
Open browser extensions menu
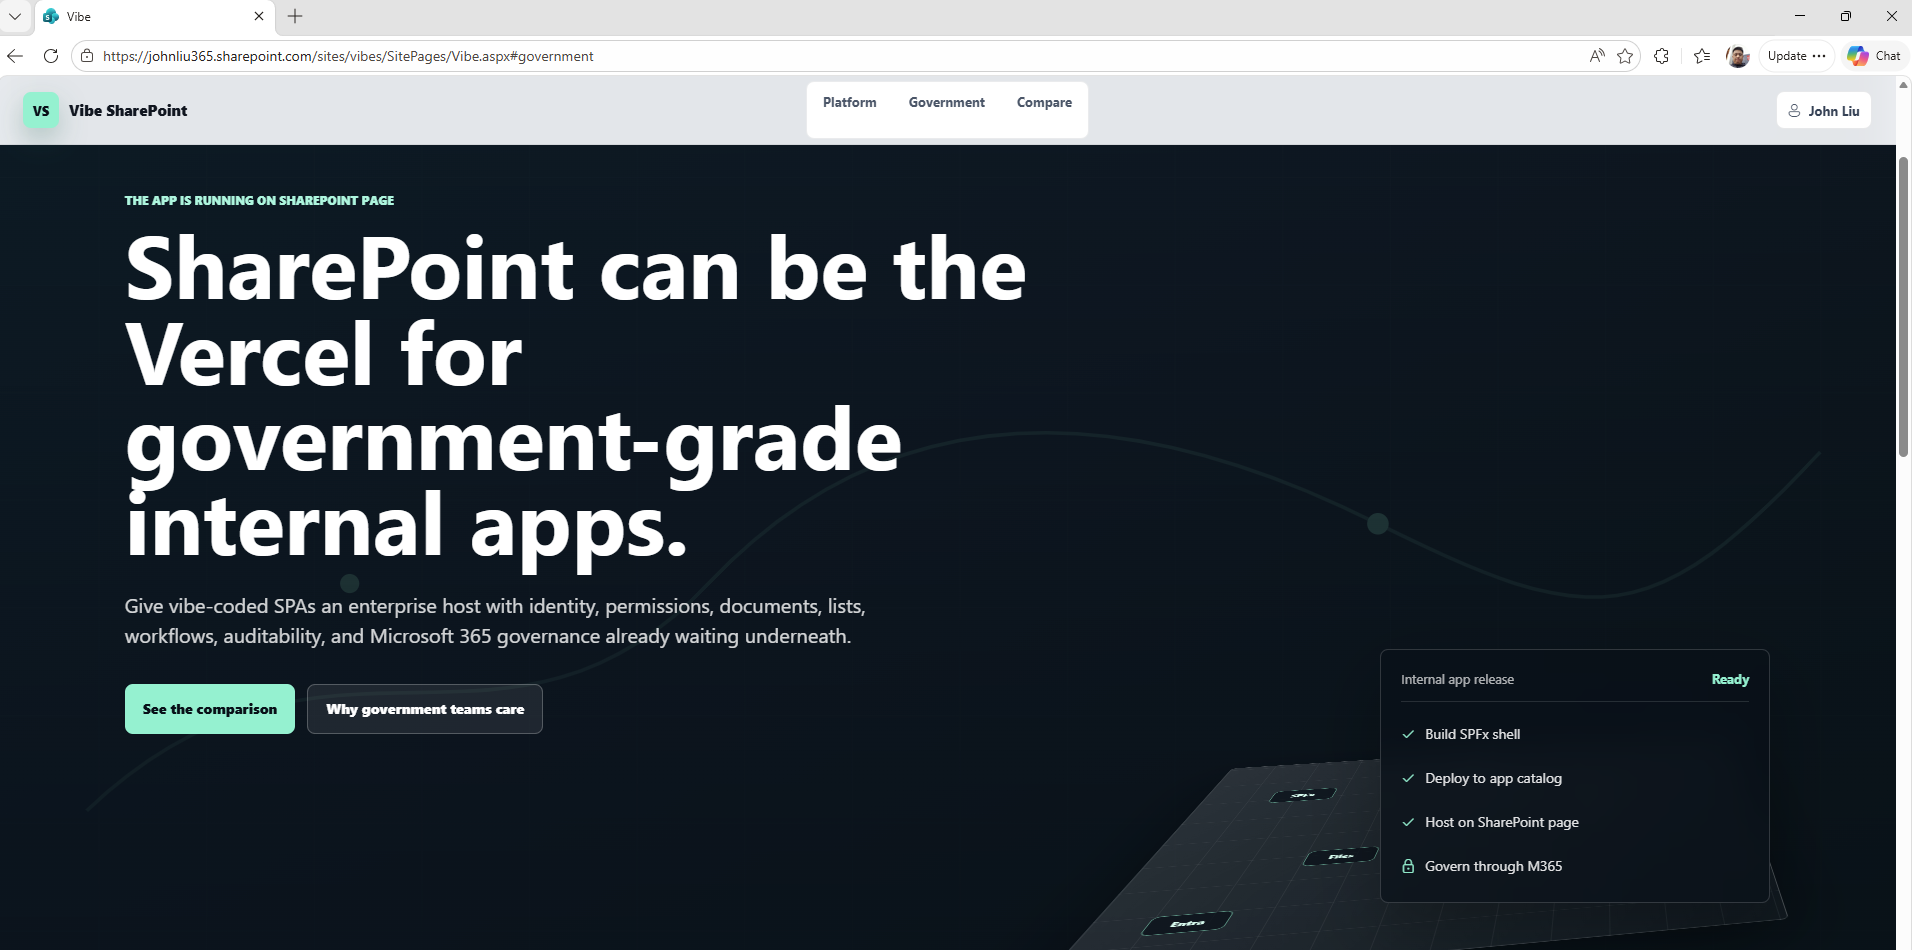point(1661,56)
